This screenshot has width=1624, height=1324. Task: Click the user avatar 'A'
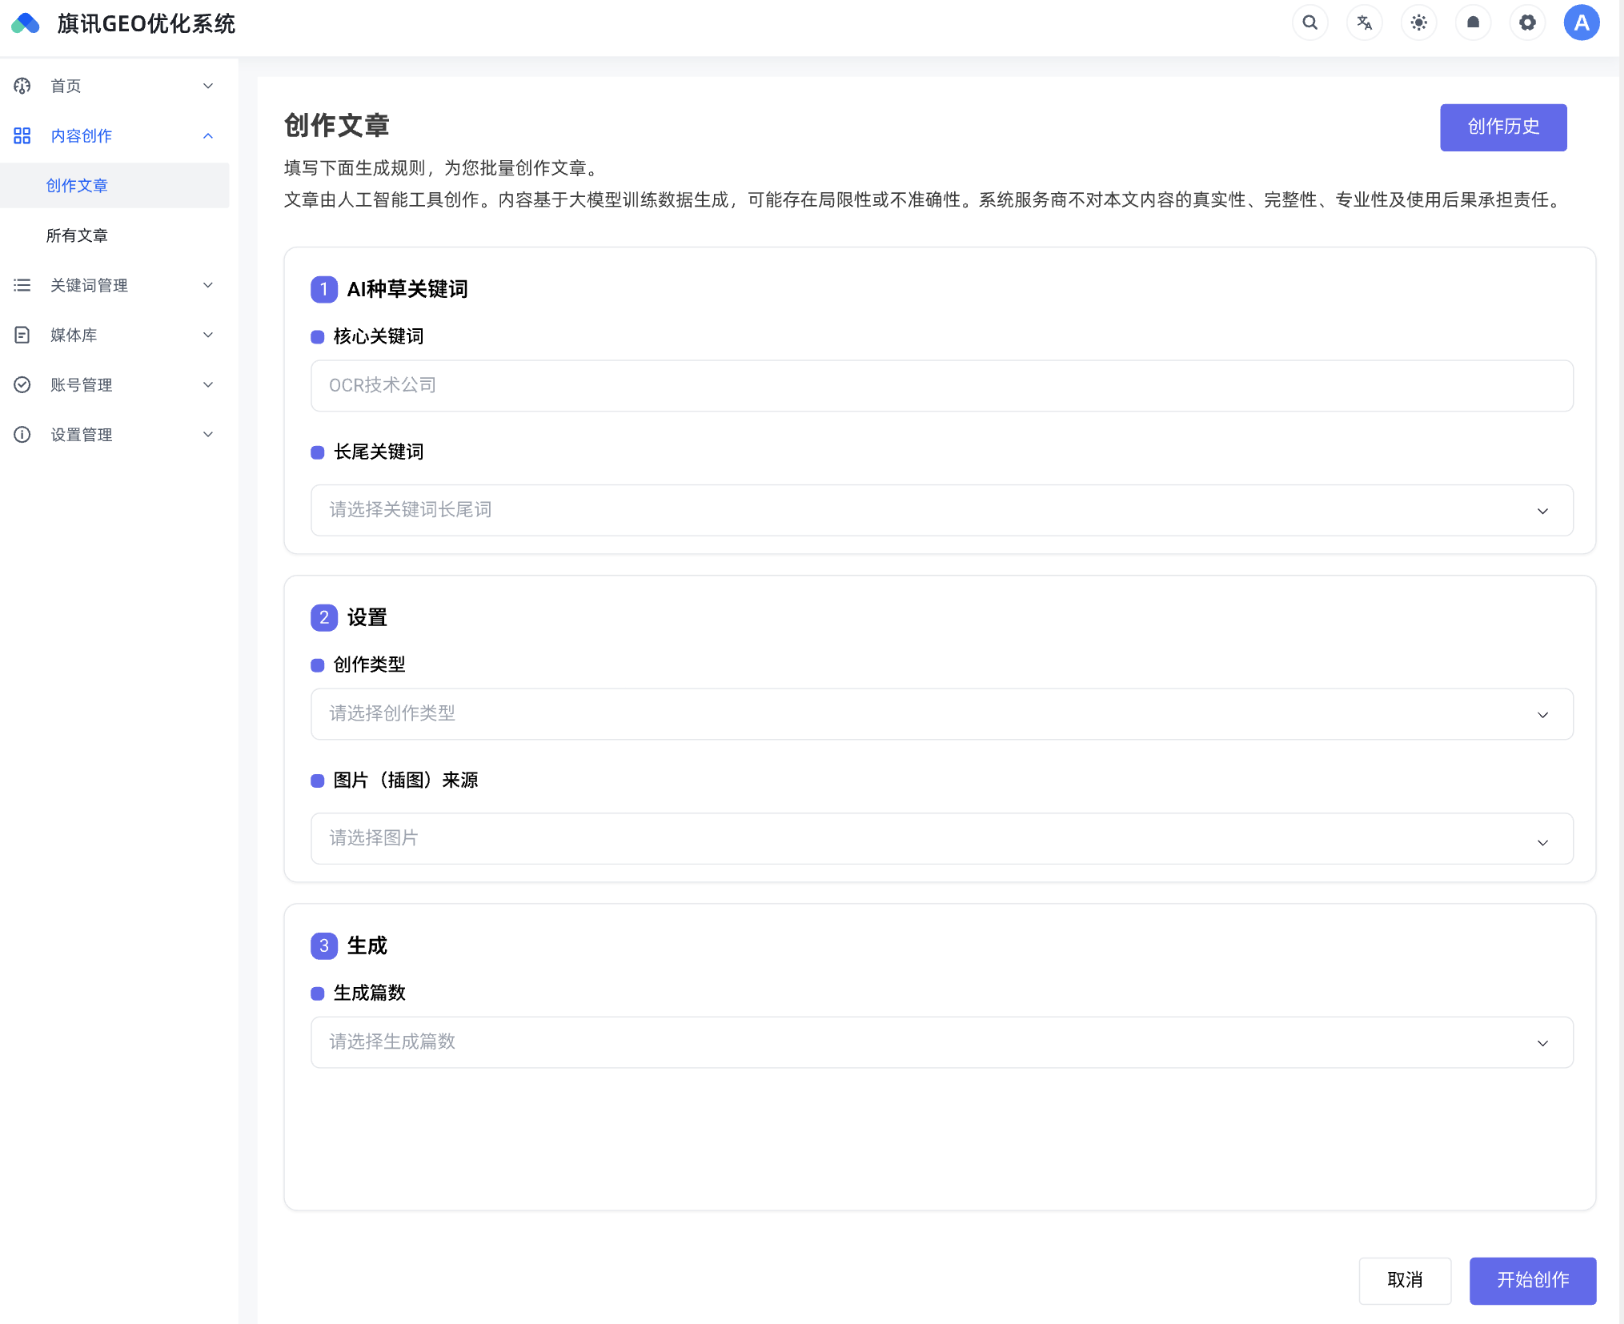[1581, 23]
